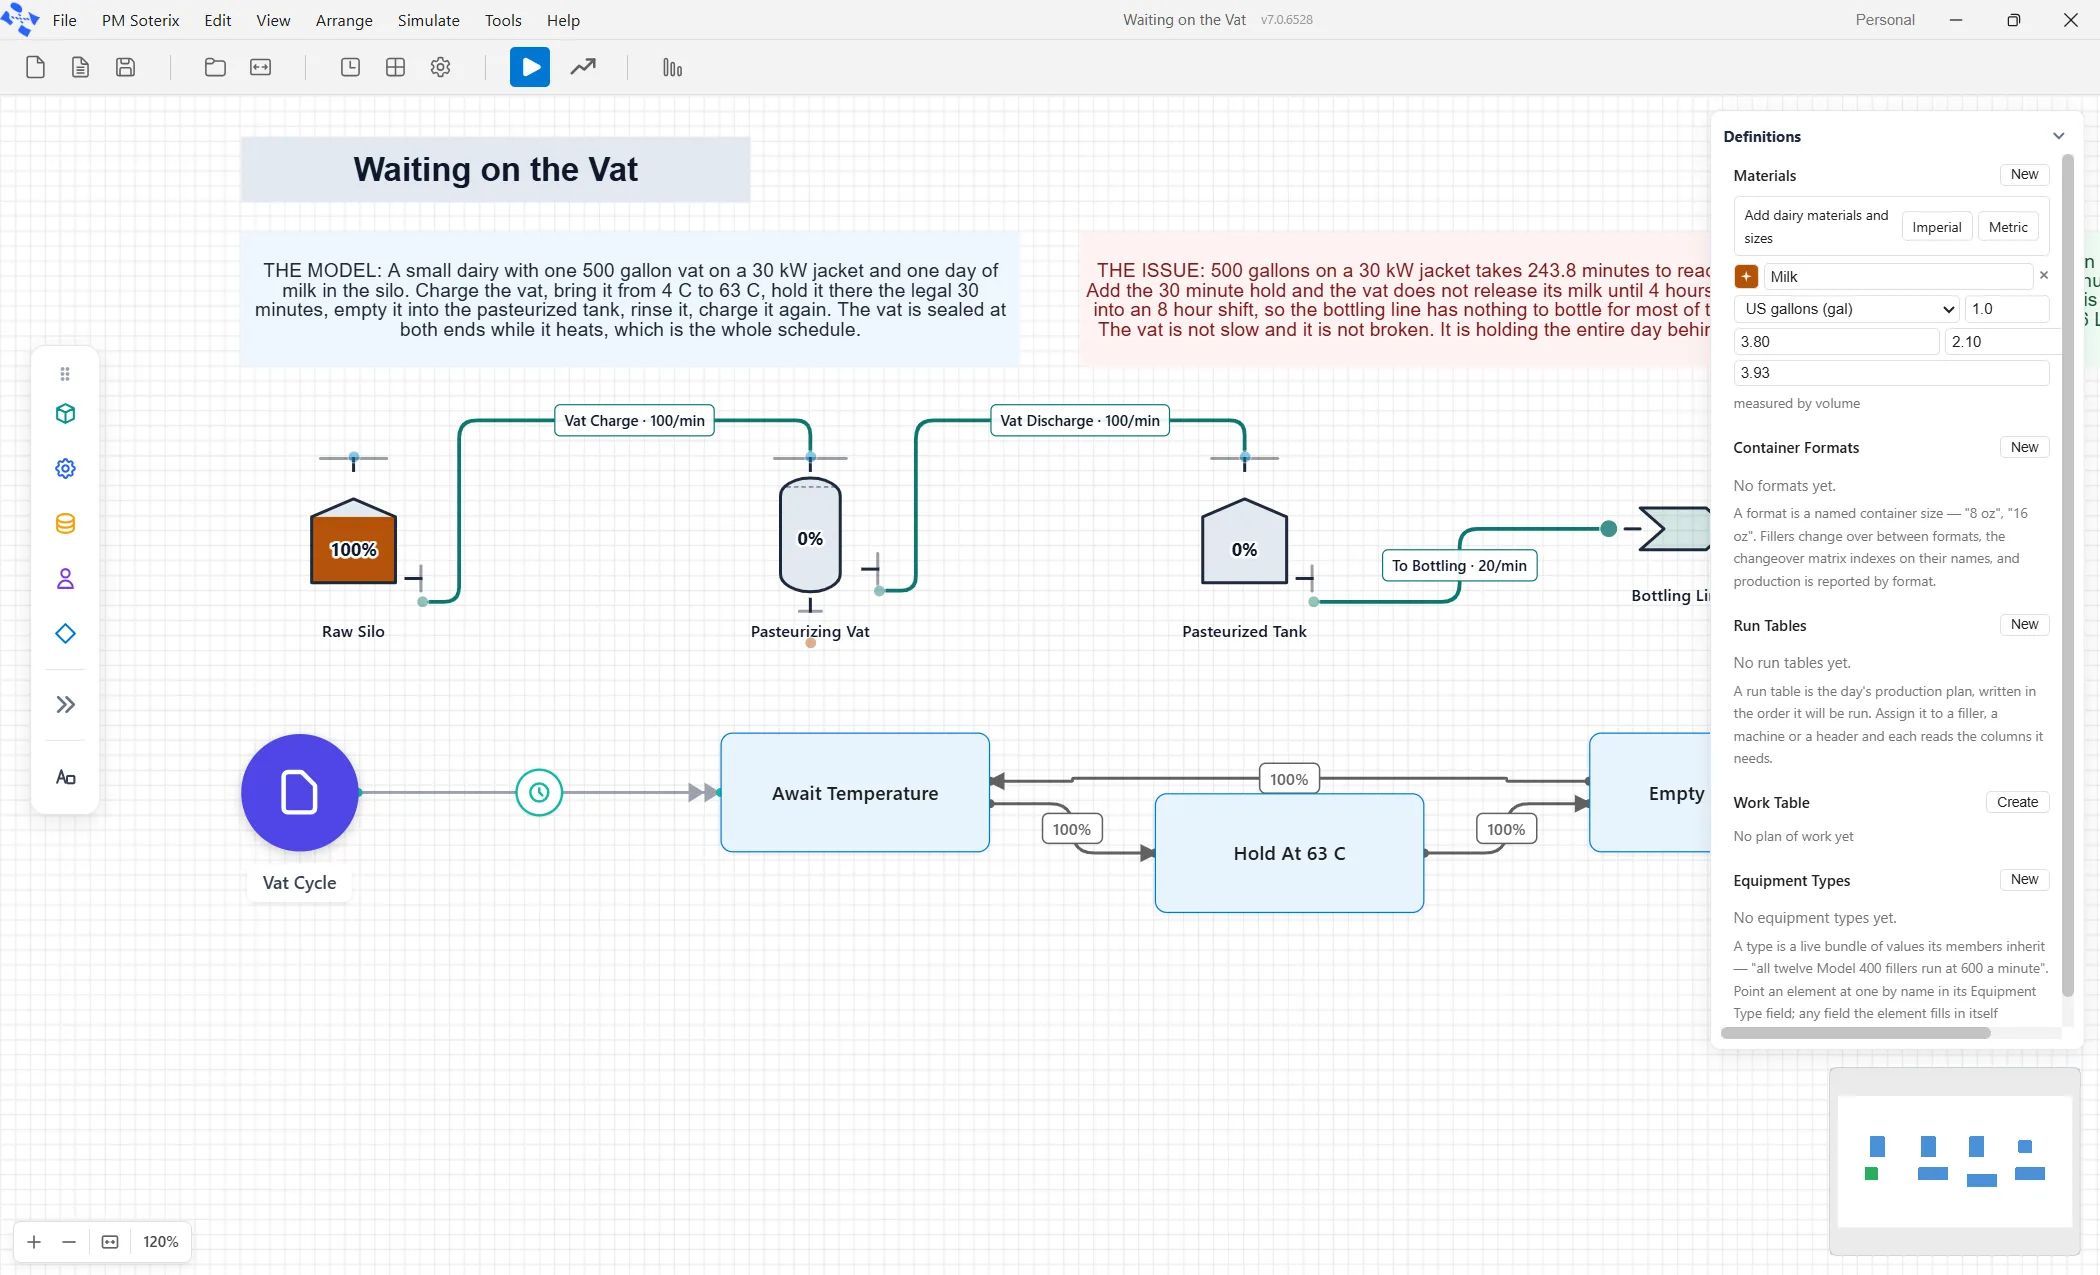This screenshot has width=2100, height=1275.
Task: Click New beside Run Tables
Action: point(2024,624)
